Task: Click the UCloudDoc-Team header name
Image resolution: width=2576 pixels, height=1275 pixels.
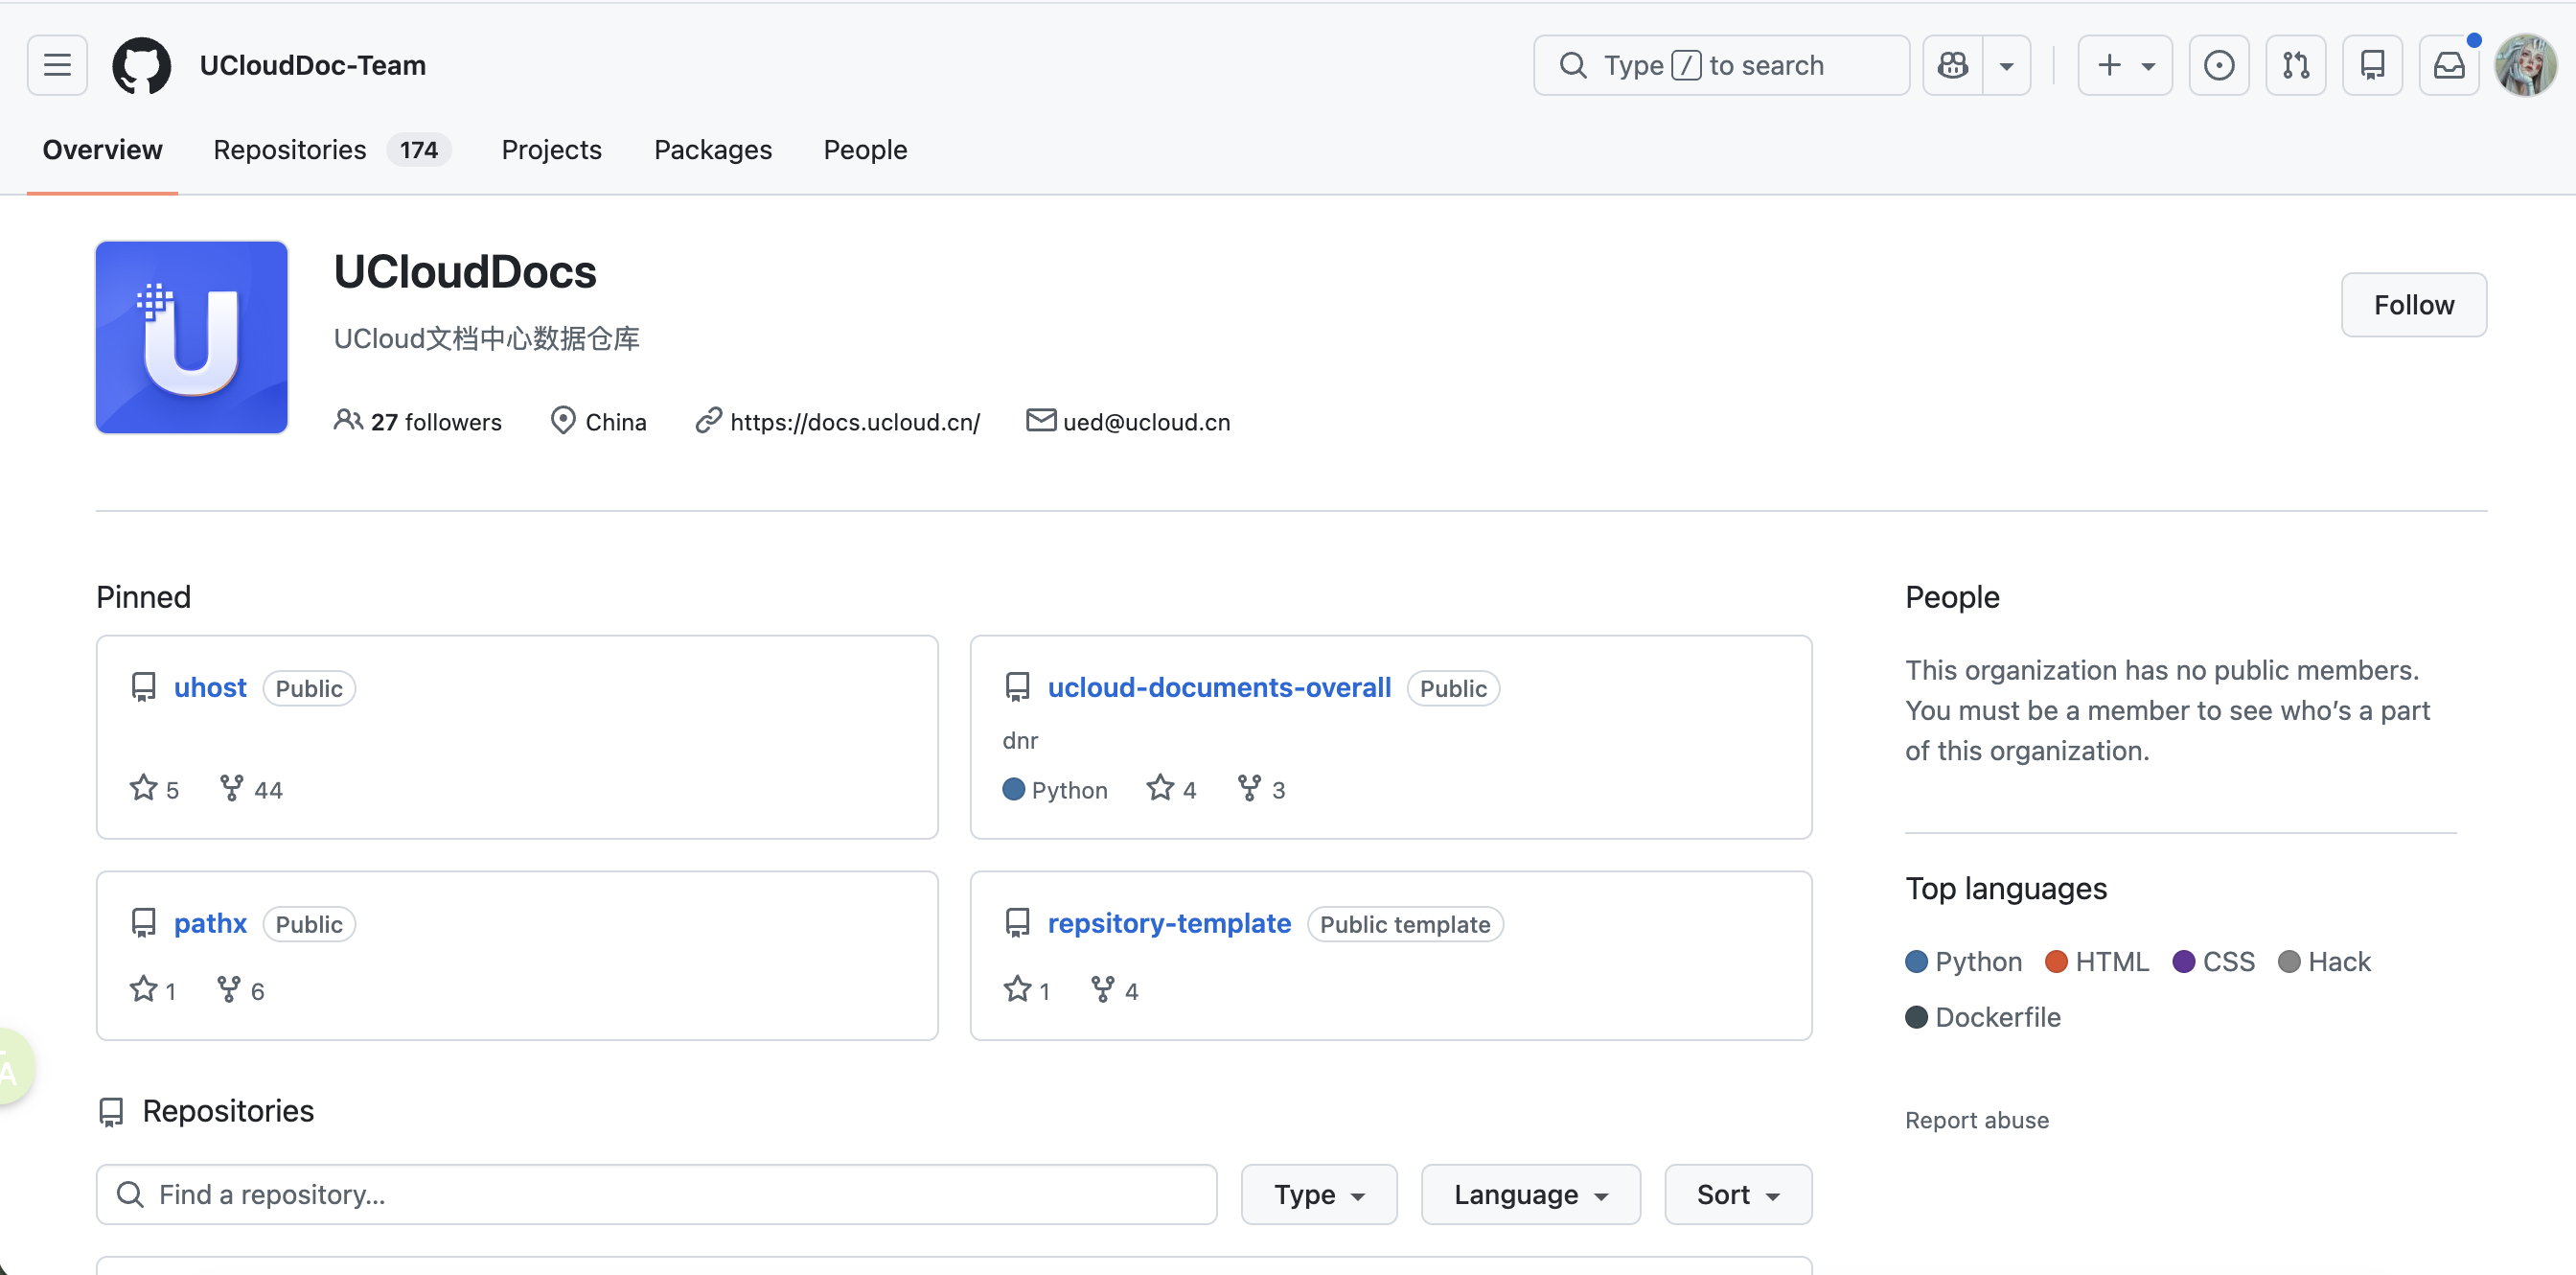Action: [x=313, y=66]
